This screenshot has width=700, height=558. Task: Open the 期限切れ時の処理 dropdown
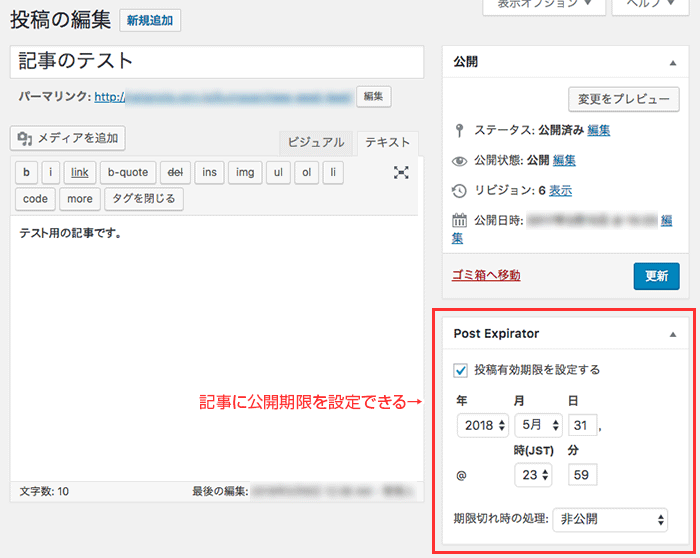click(x=610, y=520)
